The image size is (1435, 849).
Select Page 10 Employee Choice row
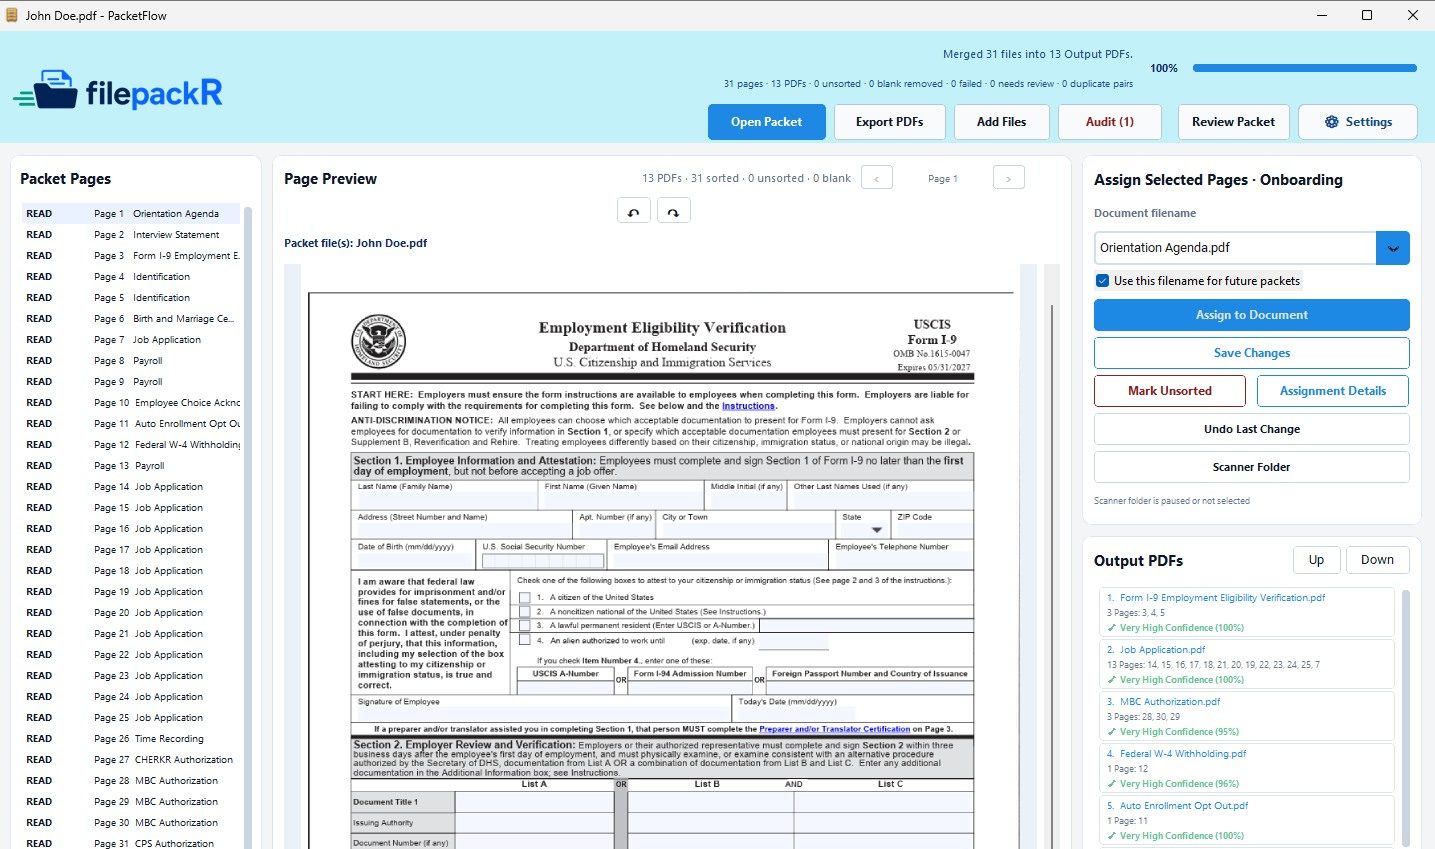[x=131, y=403]
